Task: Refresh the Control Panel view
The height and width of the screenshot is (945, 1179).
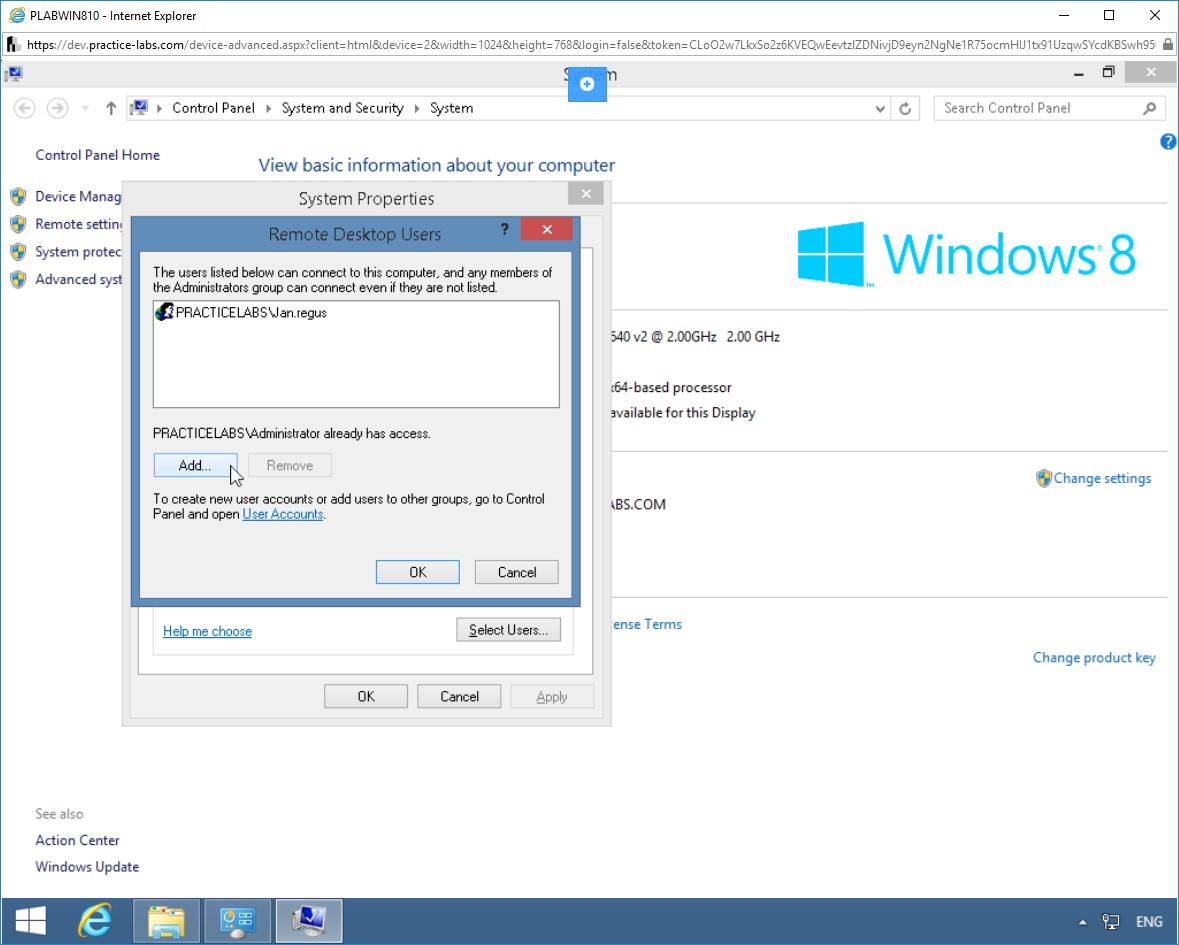Action: point(905,108)
